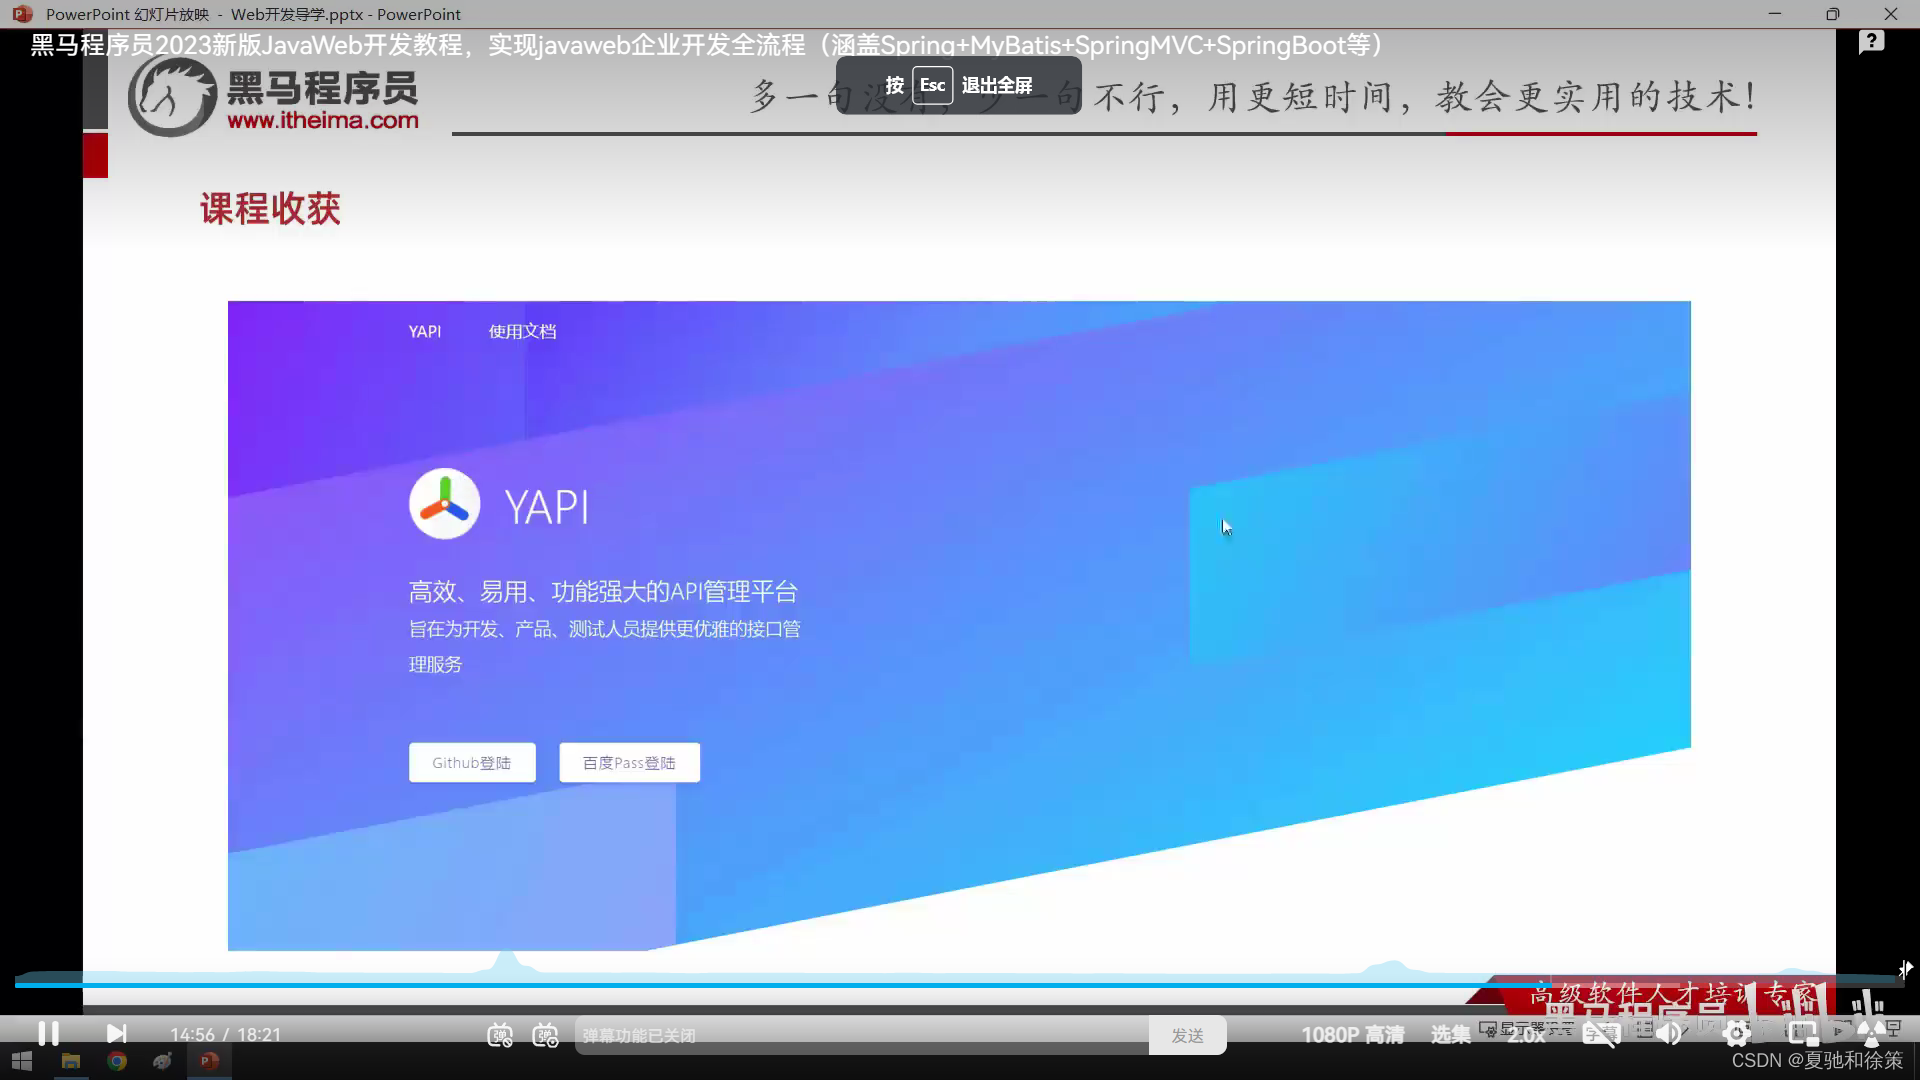Open danmaku settings icon

click(x=546, y=1035)
